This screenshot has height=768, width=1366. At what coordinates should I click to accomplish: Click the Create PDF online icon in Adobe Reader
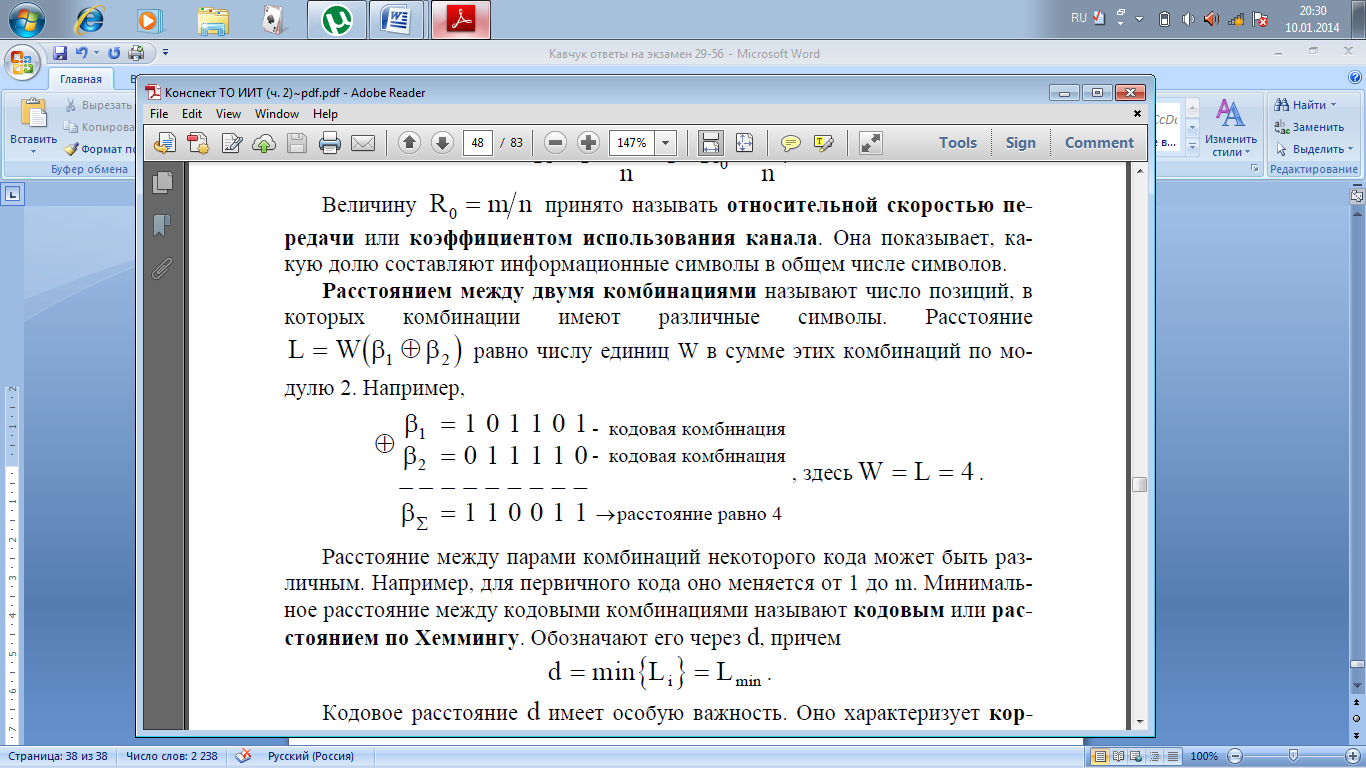pyautogui.click(x=165, y=143)
